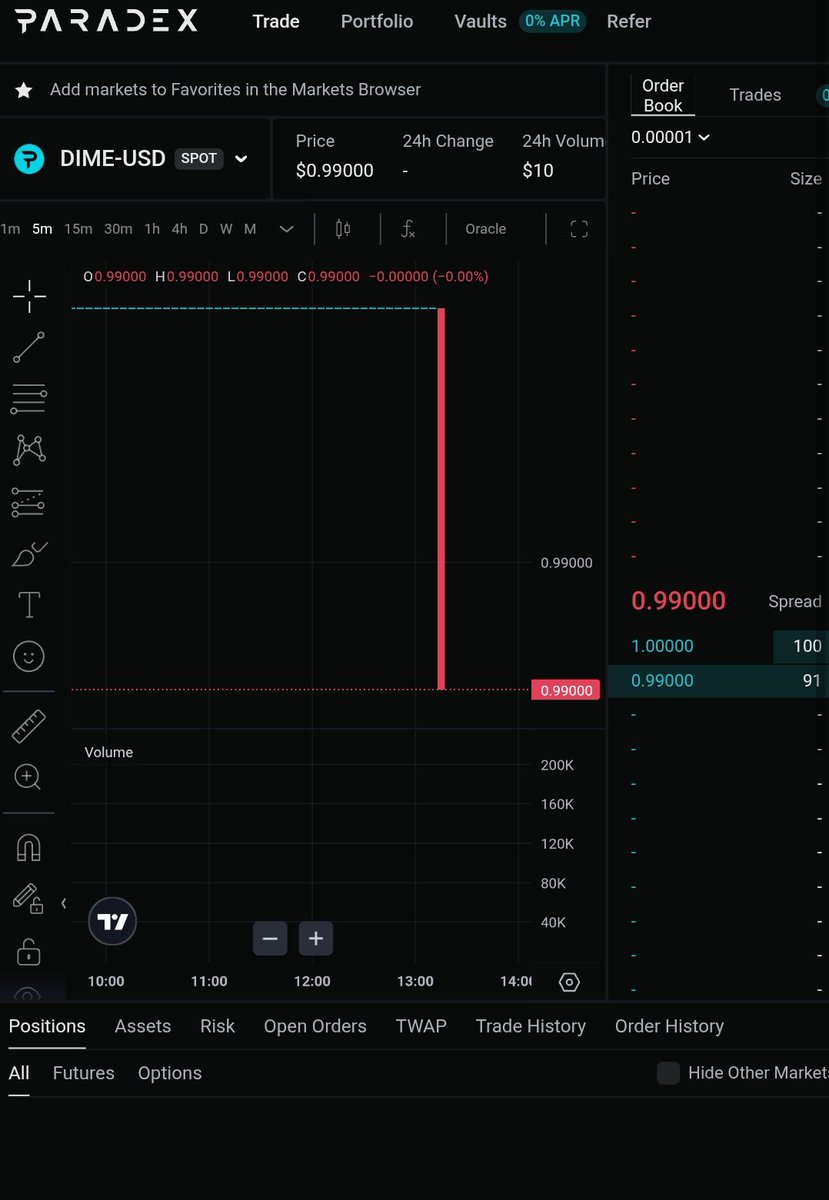Expand more timeframe options chevron
The image size is (829, 1200).
tap(286, 229)
